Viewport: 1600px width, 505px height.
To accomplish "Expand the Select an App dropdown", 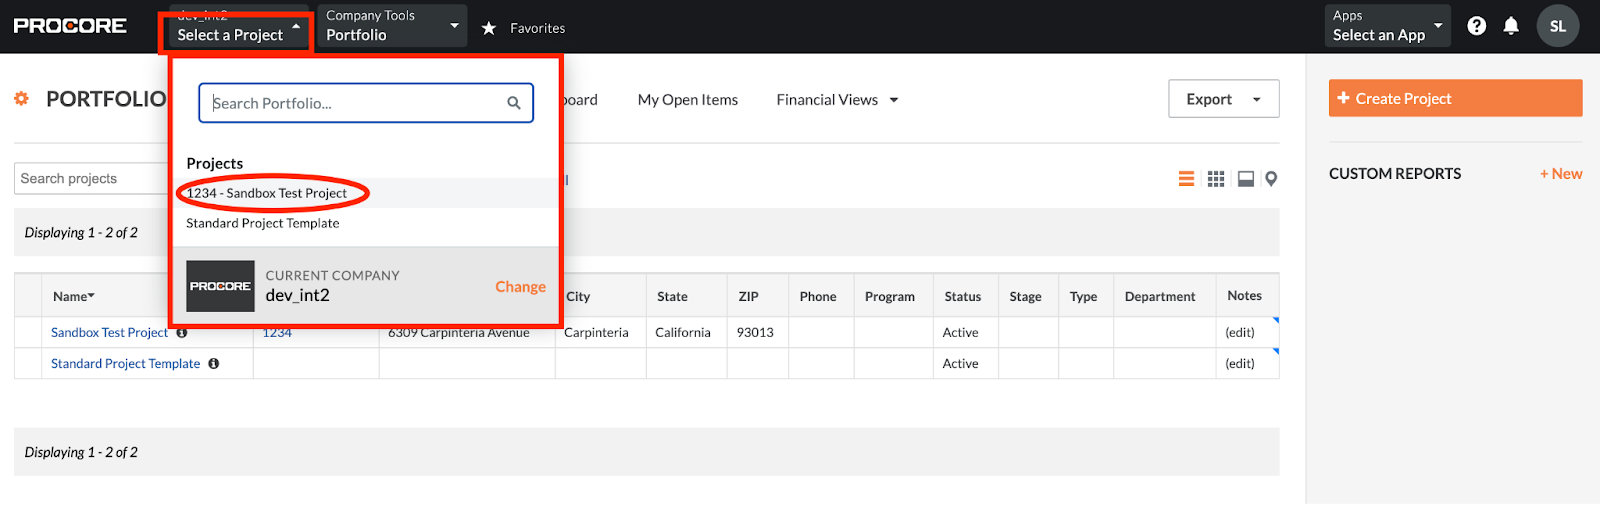I will click(1387, 26).
